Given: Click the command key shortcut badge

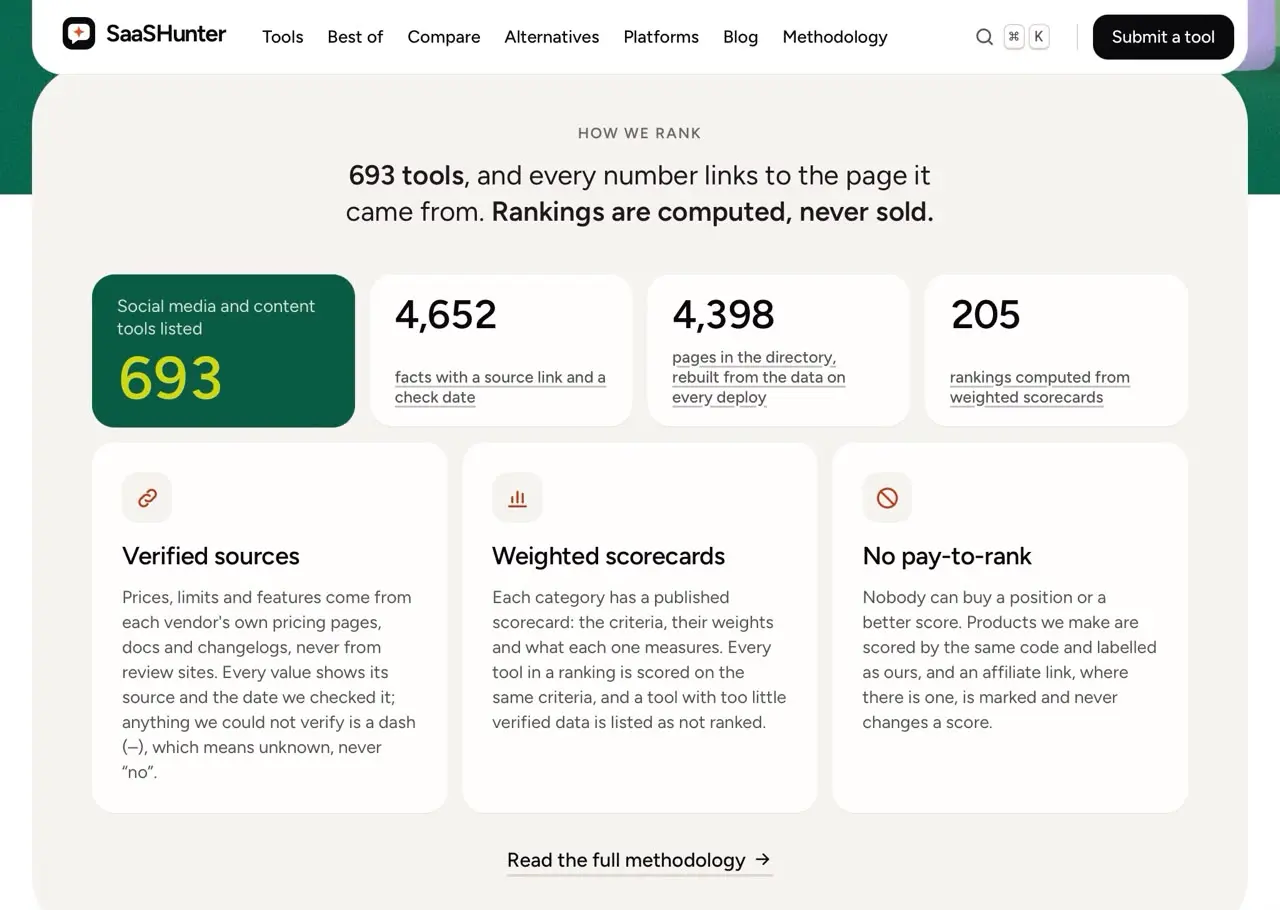Looking at the screenshot, I should pyautogui.click(x=1014, y=37).
